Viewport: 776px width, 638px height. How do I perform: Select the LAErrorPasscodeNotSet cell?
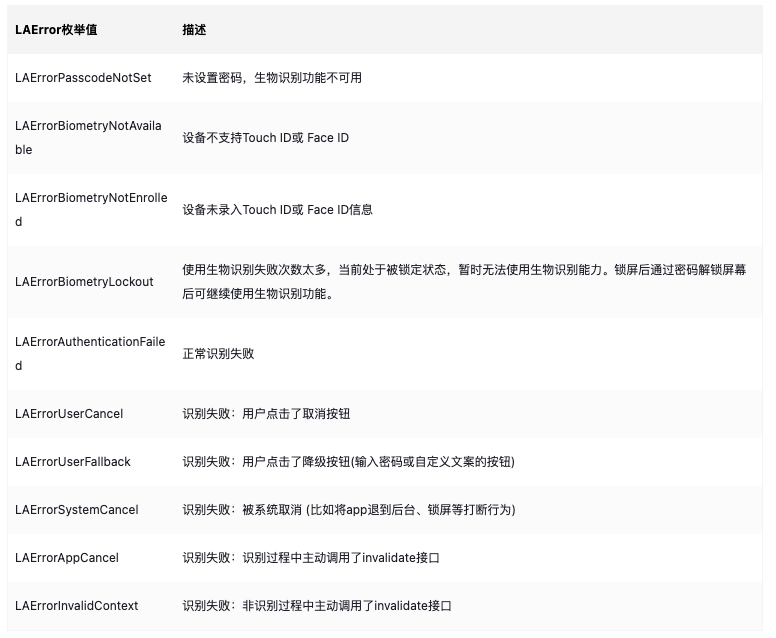(x=83, y=78)
